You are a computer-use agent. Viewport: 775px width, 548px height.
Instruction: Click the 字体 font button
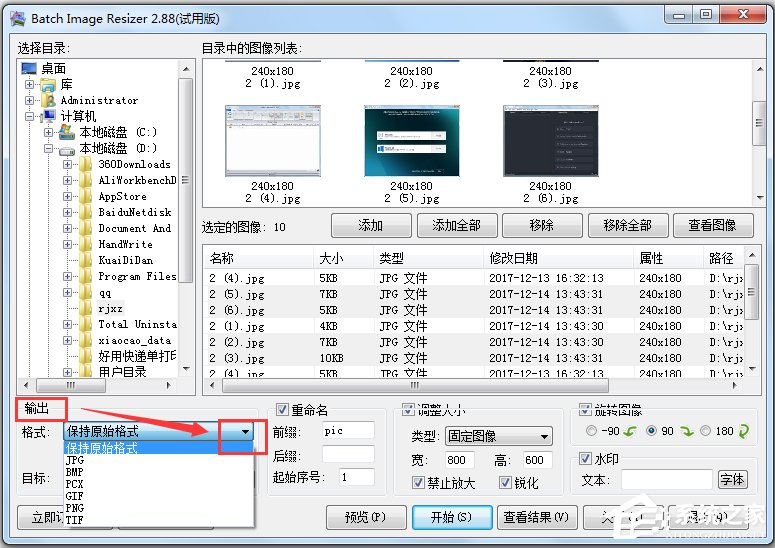click(733, 479)
